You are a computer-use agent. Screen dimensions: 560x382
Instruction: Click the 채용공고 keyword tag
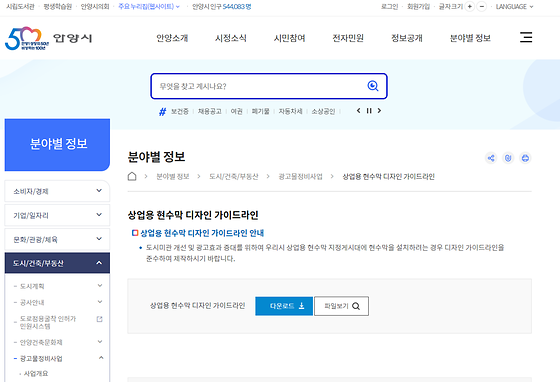(210, 111)
